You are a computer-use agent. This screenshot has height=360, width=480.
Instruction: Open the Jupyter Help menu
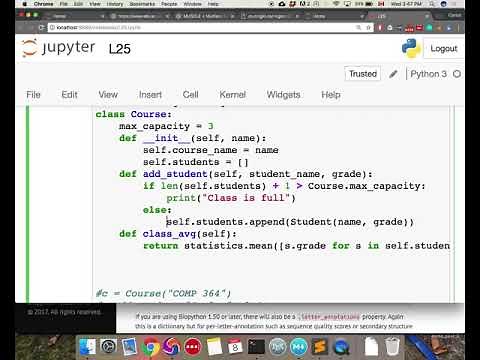[x=331, y=95]
